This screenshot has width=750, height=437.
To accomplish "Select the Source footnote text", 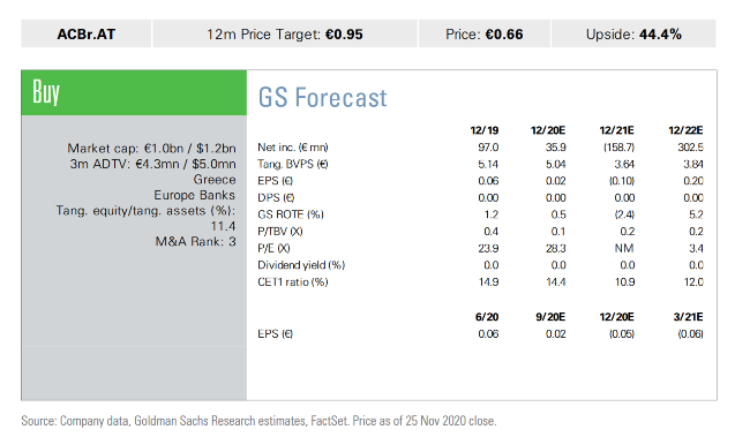I will coord(259,421).
